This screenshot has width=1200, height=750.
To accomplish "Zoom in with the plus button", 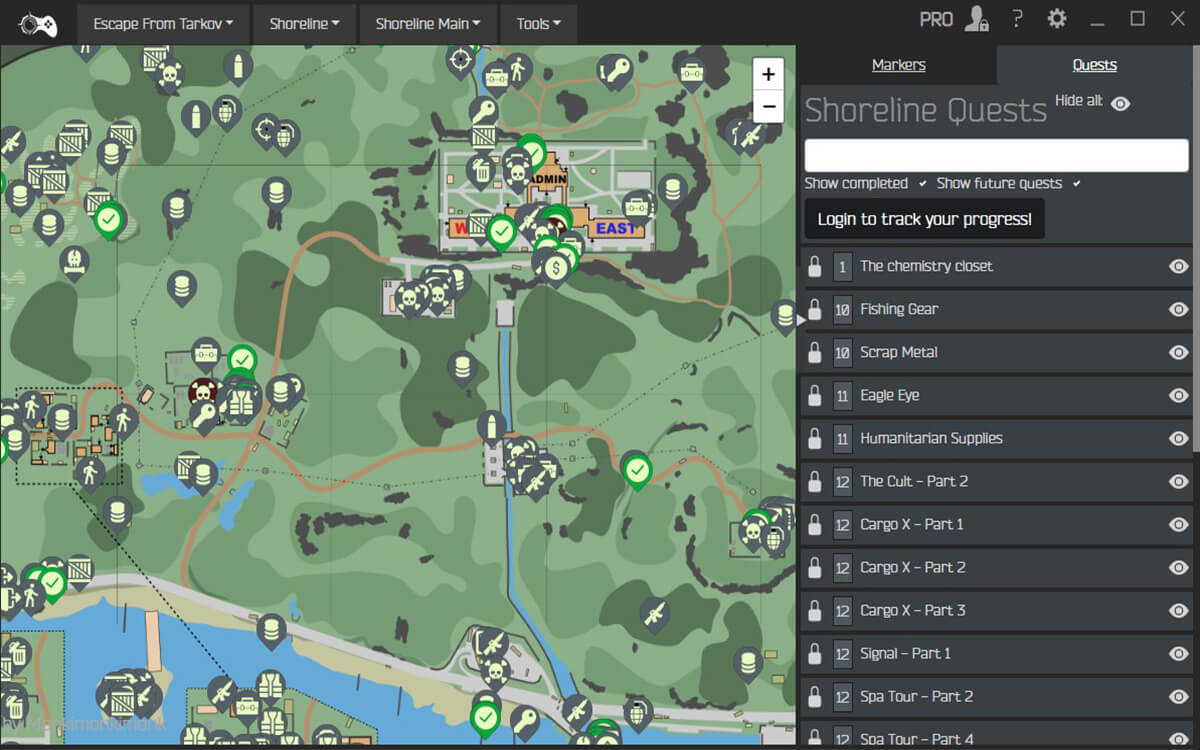I will pyautogui.click(x=768, y=74).
